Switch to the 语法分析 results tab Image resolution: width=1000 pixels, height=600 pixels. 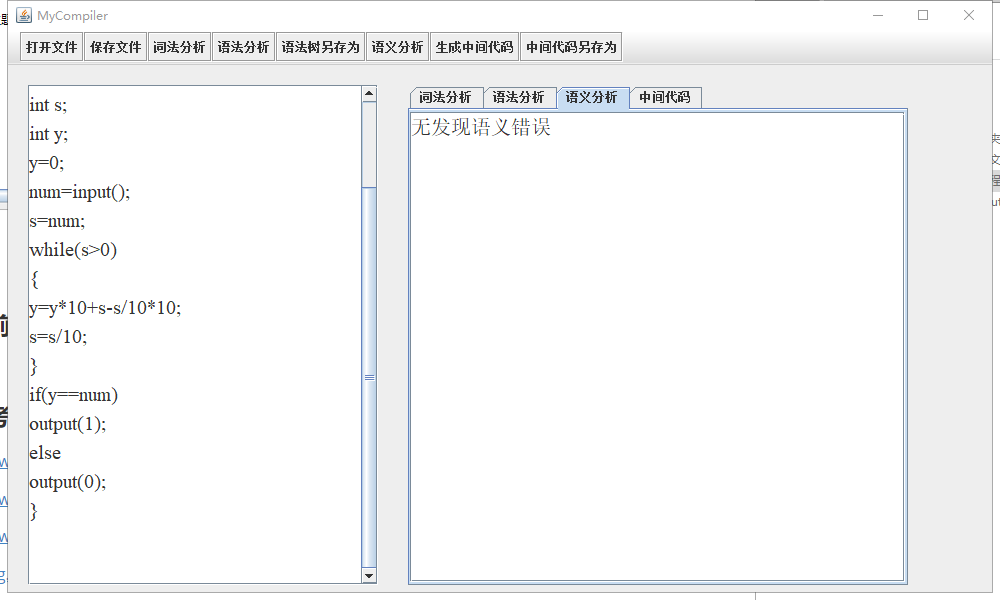pos(520,97)
